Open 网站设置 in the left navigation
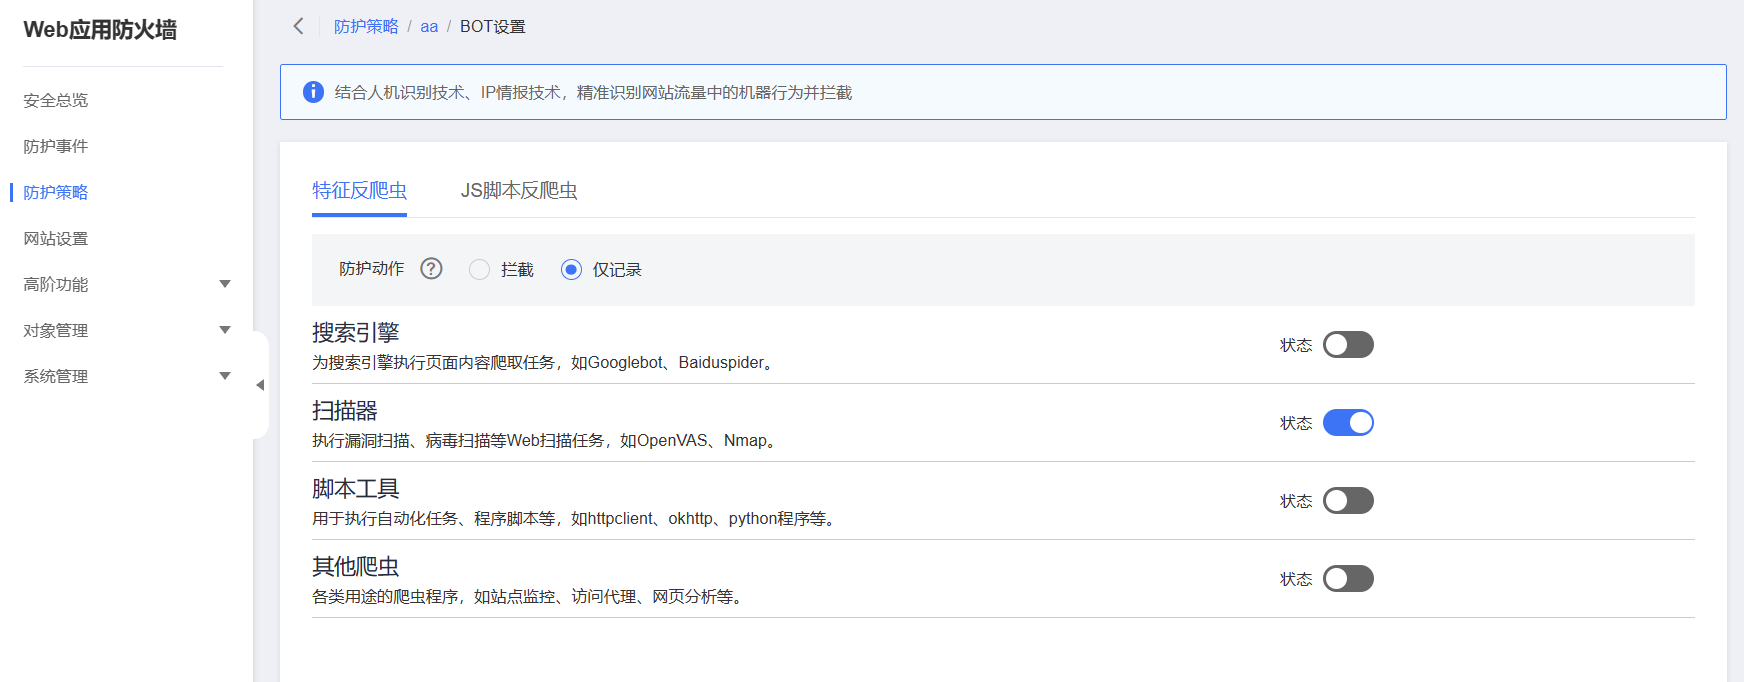Screen dimensions: 1744x682 (56, 238)
